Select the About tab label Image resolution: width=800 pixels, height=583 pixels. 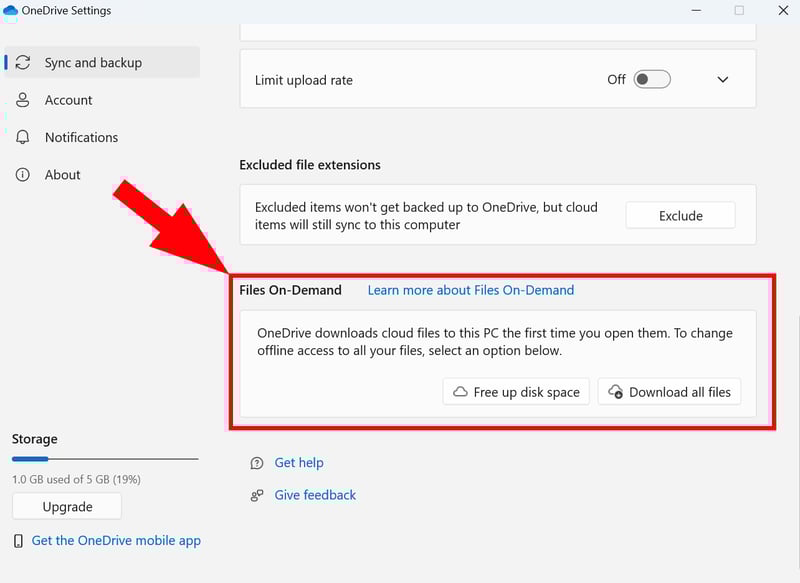(62, 175)
